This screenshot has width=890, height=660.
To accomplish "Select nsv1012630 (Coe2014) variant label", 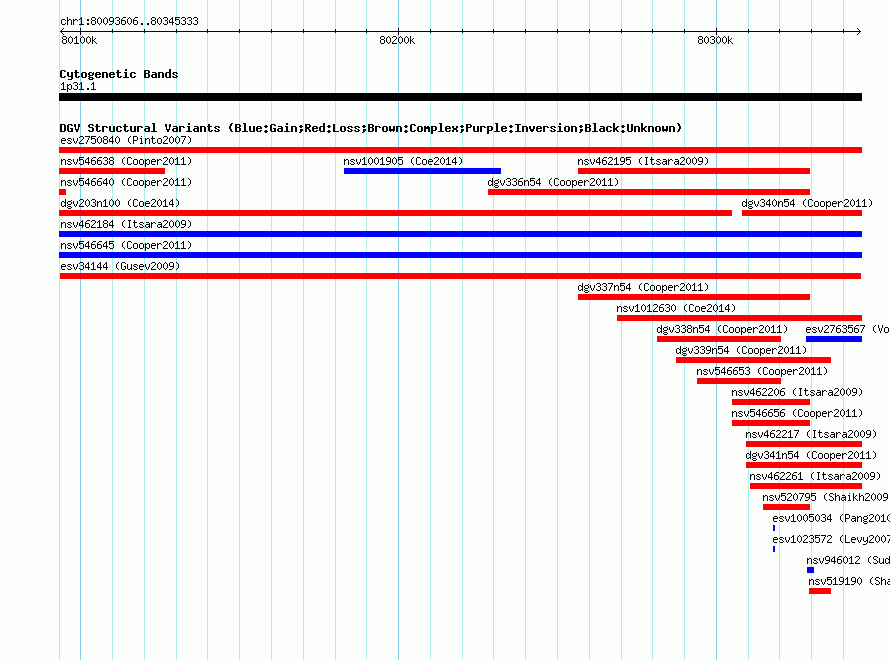I will pos(676,308).
